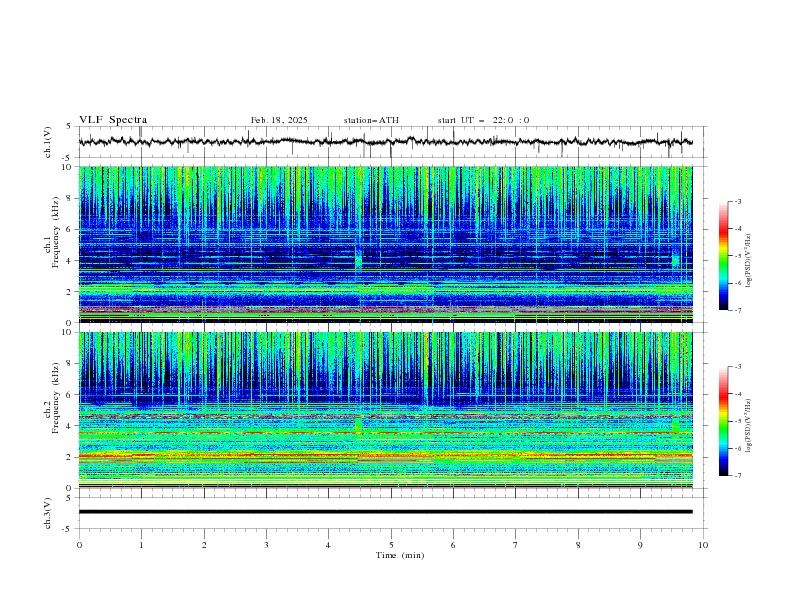Click the time axis tick label "8"

[578, 545]
